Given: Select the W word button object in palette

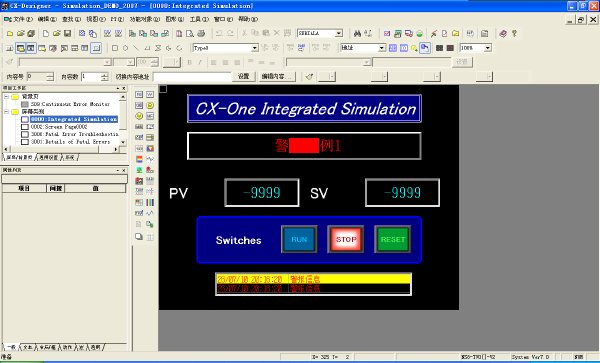Looking at the screenshot, I should [150, 94].
